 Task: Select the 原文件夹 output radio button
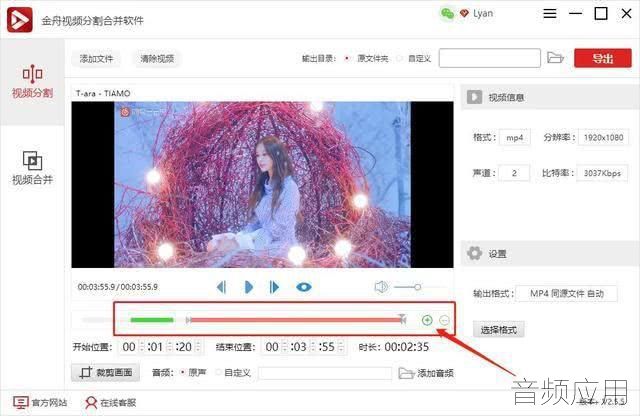coord(347,59)
